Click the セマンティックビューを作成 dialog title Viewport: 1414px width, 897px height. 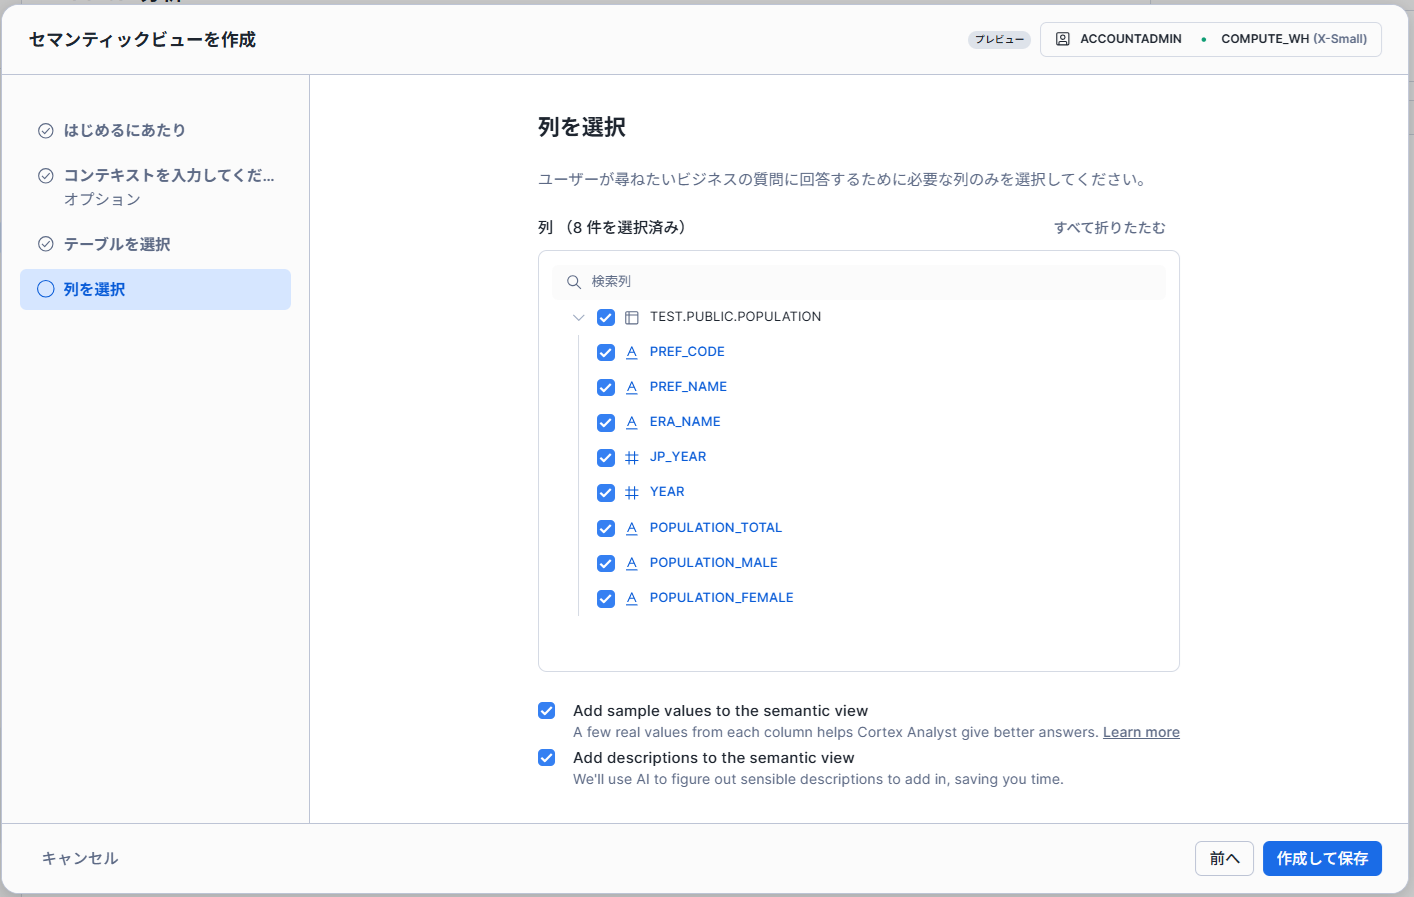pos(142,39)
